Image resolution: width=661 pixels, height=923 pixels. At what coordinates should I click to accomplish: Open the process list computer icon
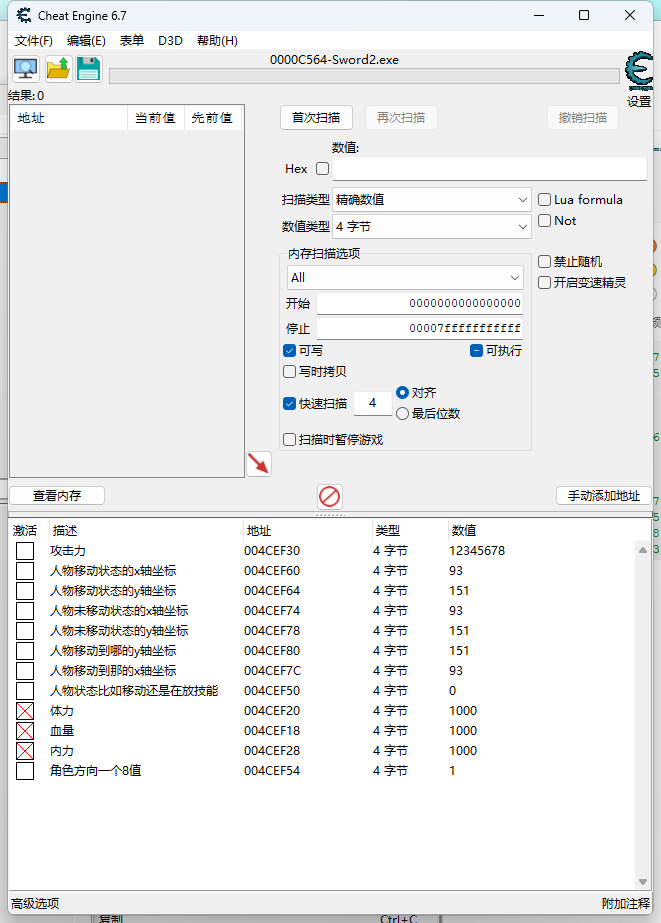coord(26,69)
